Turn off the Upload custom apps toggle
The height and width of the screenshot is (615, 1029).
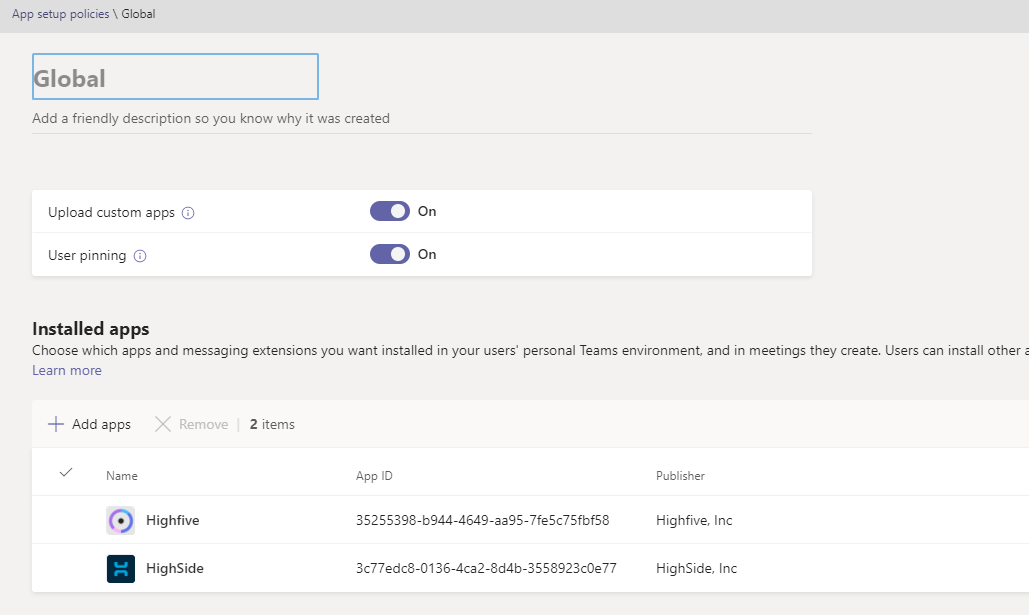coord(389,211)
